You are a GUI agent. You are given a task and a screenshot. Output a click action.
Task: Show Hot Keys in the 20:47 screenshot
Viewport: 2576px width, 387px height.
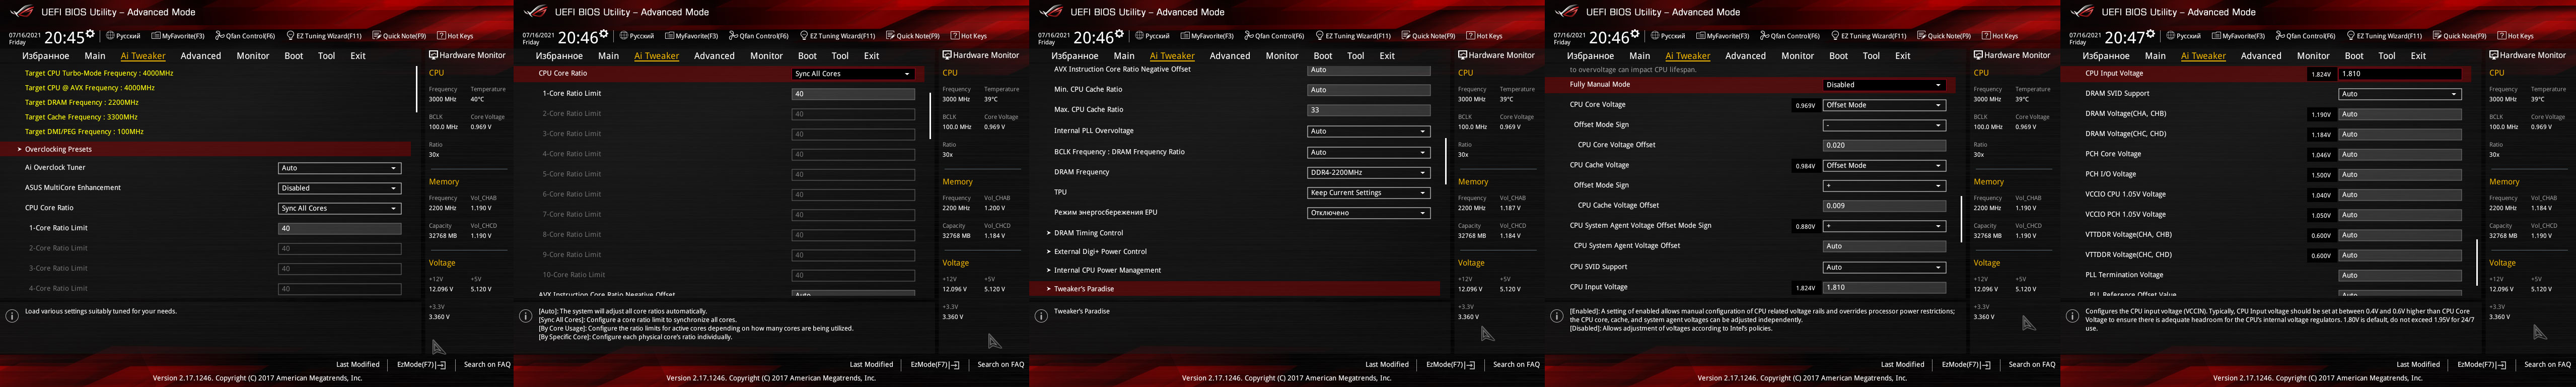2515,36
